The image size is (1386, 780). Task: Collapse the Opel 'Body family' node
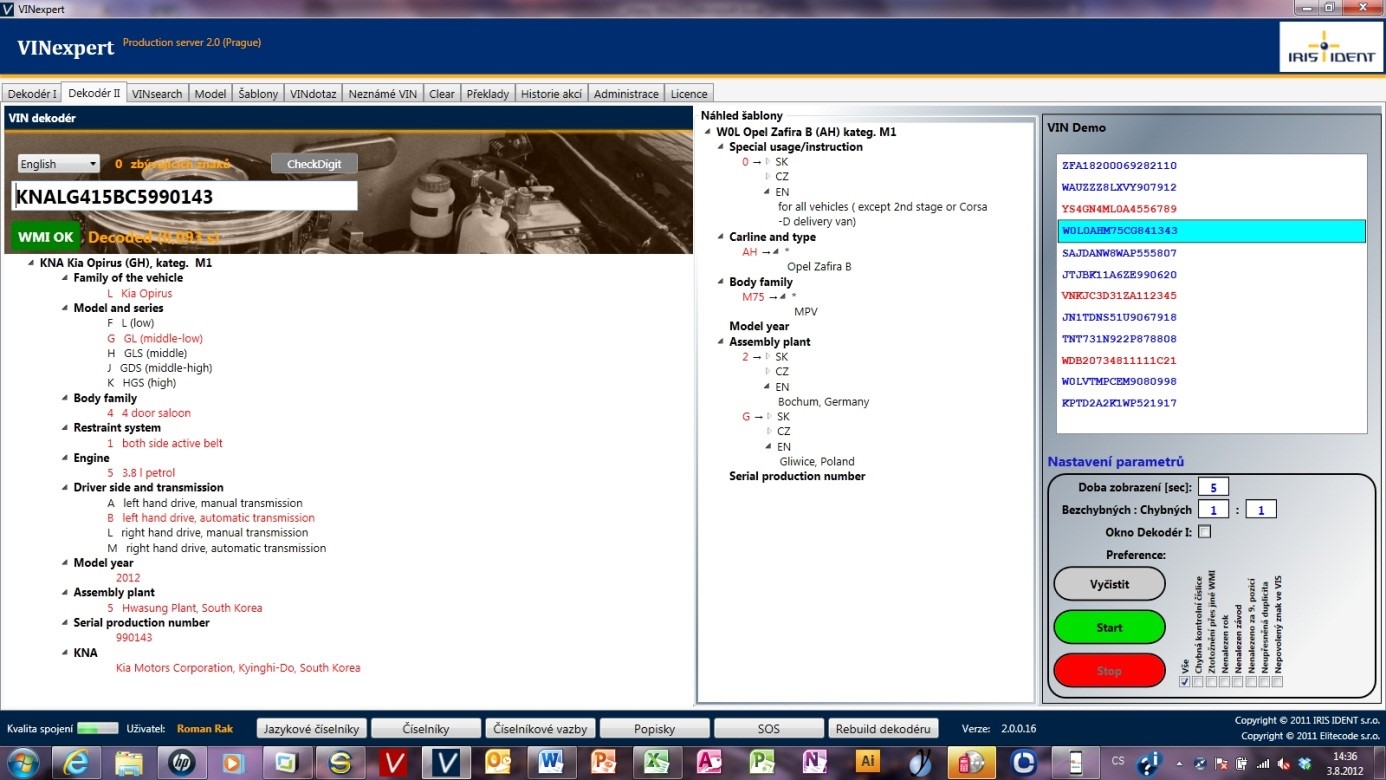(x=721, y=282)
